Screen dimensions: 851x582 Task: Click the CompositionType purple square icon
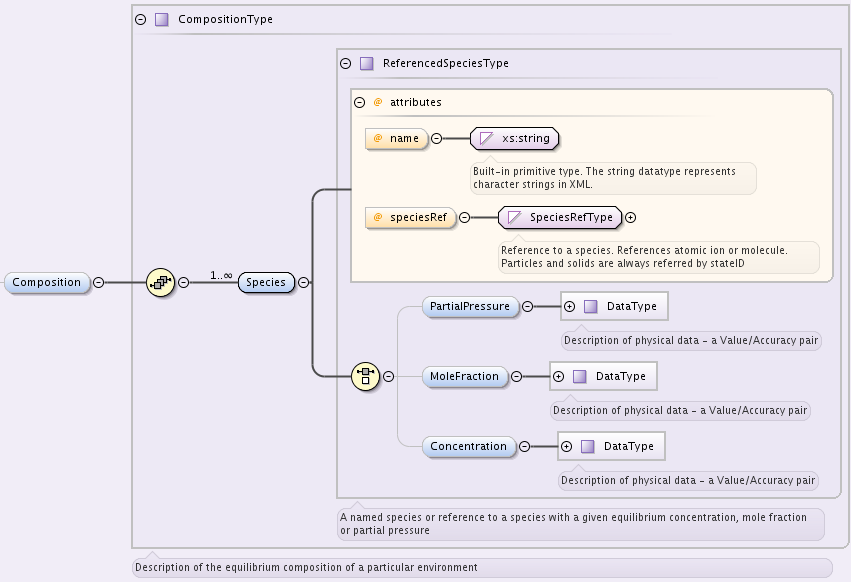pos(161,20)
